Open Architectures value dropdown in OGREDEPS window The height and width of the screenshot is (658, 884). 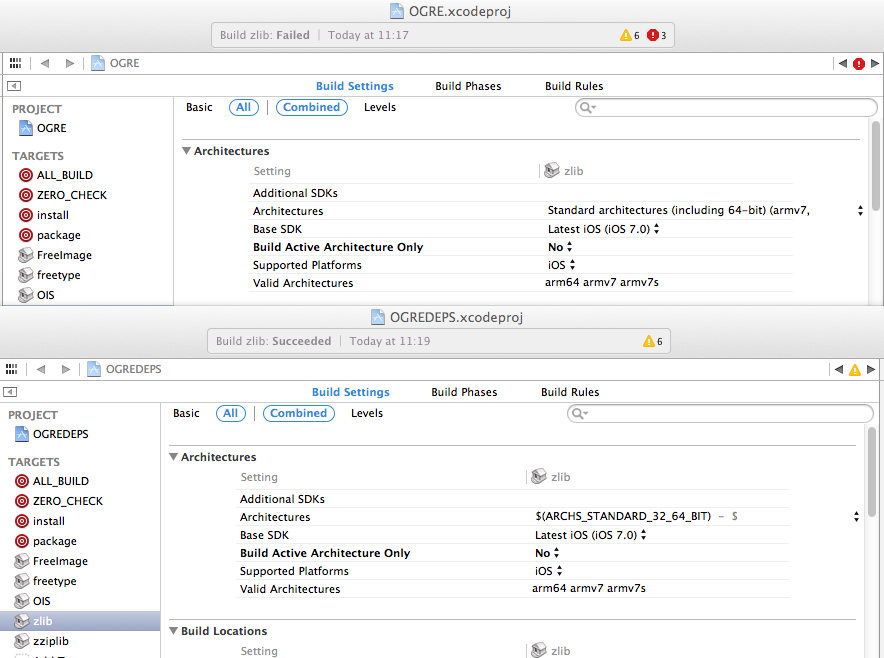[x=856, y=516]
